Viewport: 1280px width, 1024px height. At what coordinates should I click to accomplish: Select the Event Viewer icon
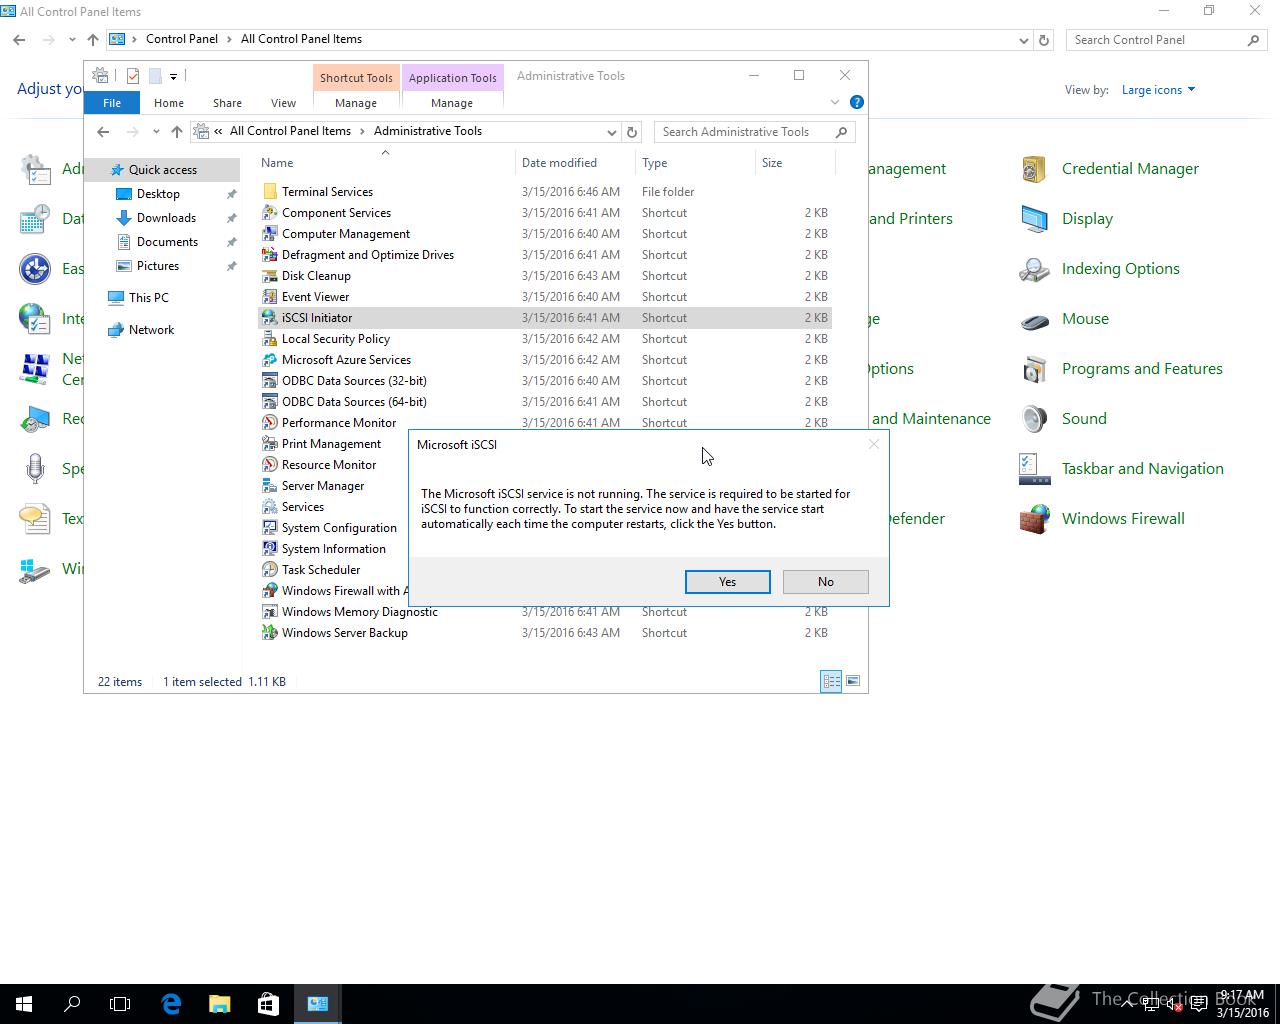tap(269, 297)
